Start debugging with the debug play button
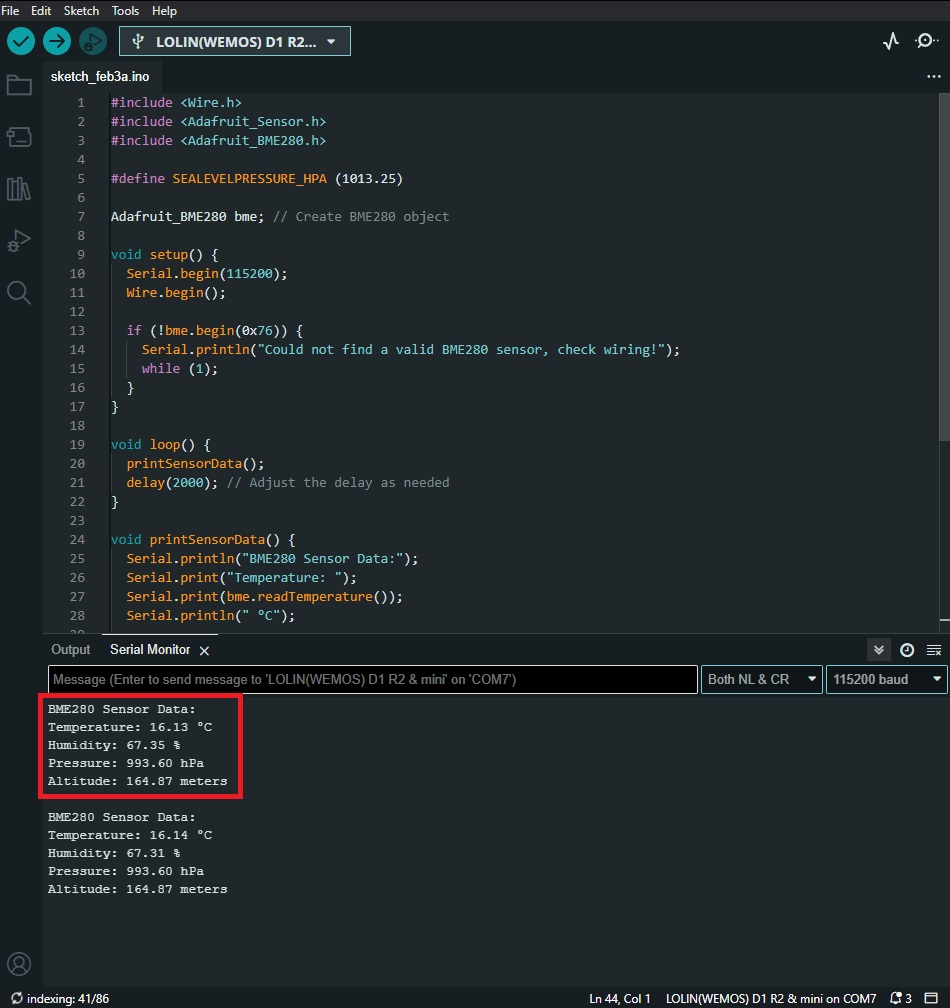The image size is (950, 1008). 93,42
